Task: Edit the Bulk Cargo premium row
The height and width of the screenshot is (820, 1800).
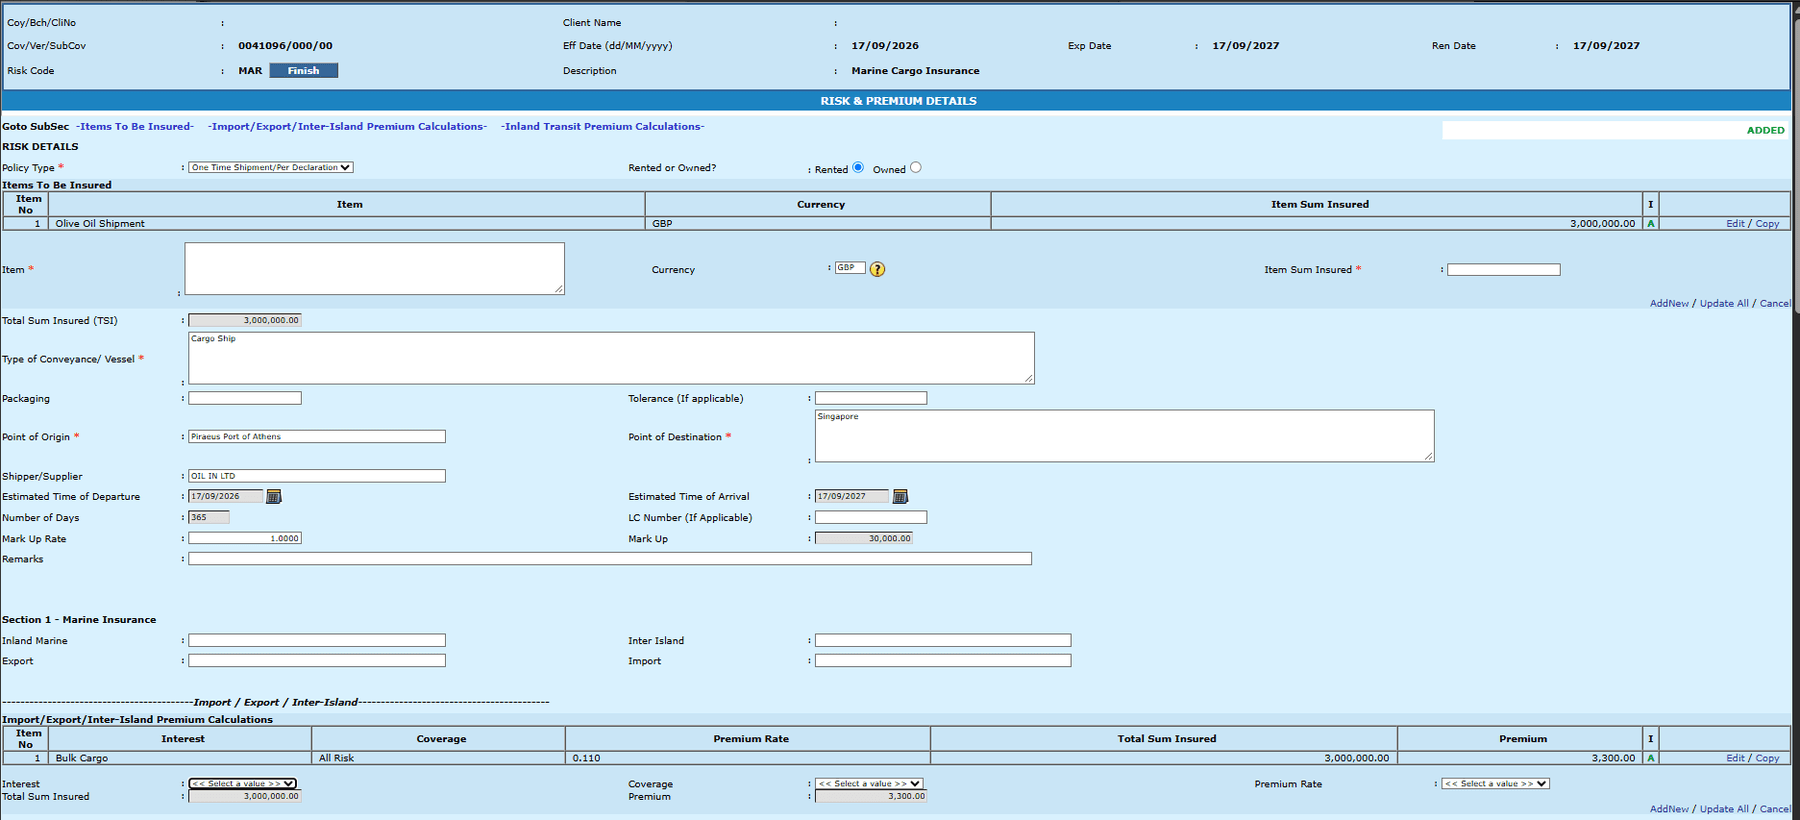Action: [1735, 758]
